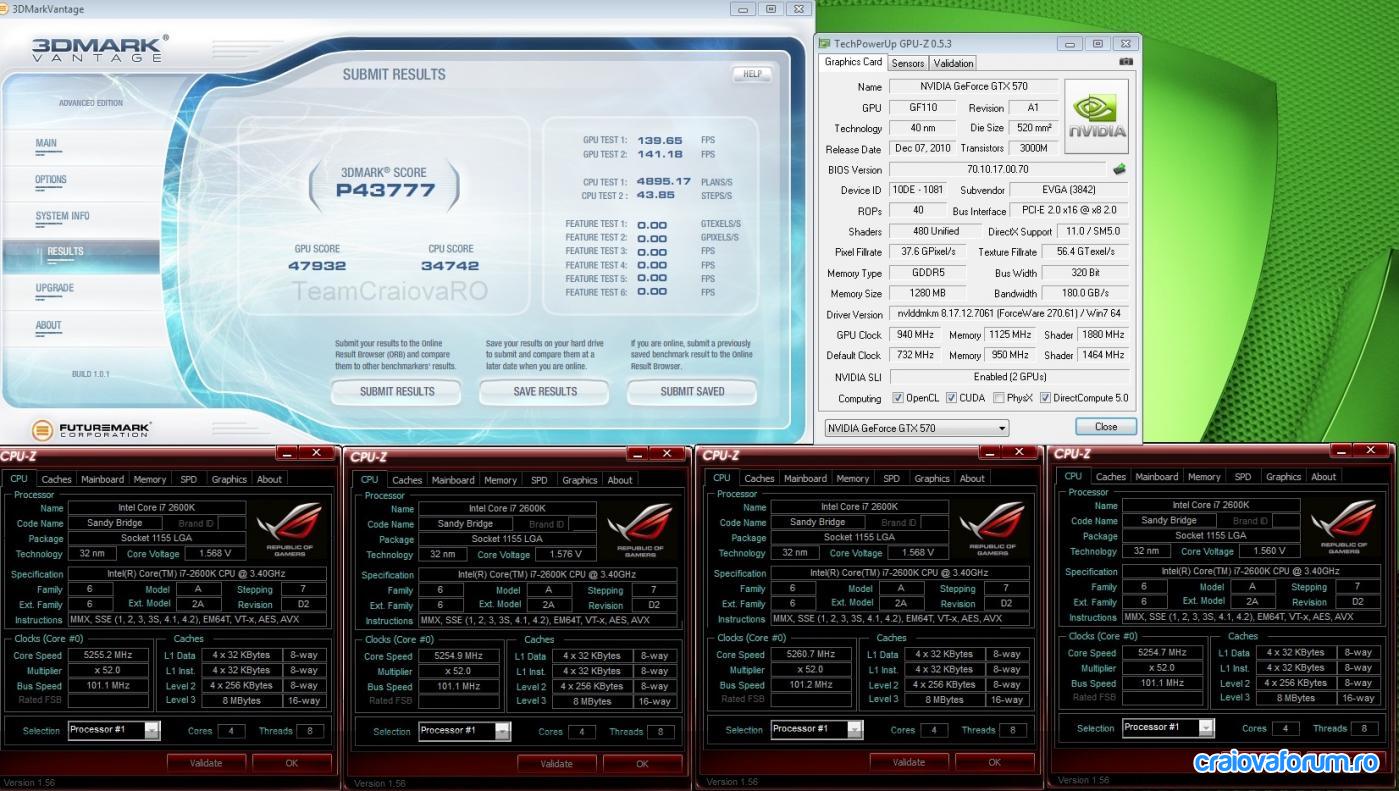
Task: Toggle the CUDA checkbox in GPU-Z
Action: click(951, 398)
